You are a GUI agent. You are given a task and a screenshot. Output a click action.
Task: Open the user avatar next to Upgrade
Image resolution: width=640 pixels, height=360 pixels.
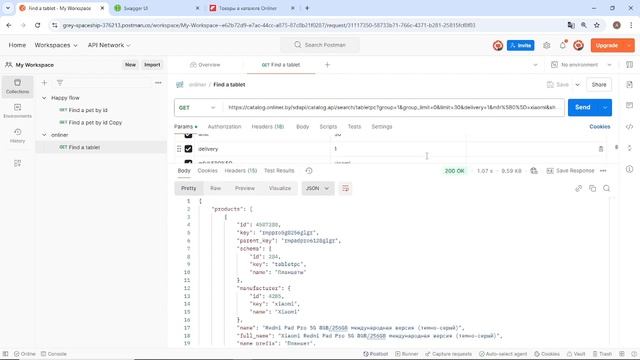point(578,45)
